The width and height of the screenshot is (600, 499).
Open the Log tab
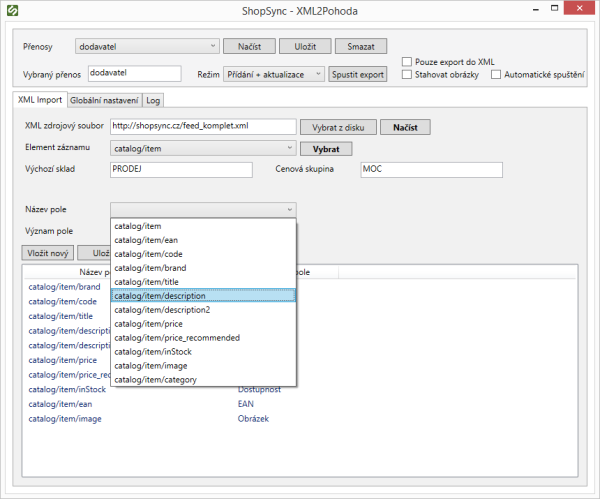pos(152,100)
